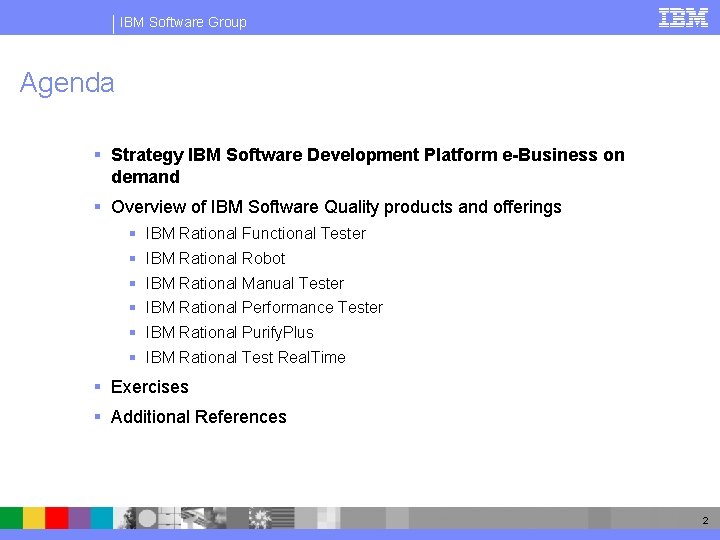
Task: Click 'Strategy IBM Software Development Platform' bullet
Action: [x=367, y=165]
